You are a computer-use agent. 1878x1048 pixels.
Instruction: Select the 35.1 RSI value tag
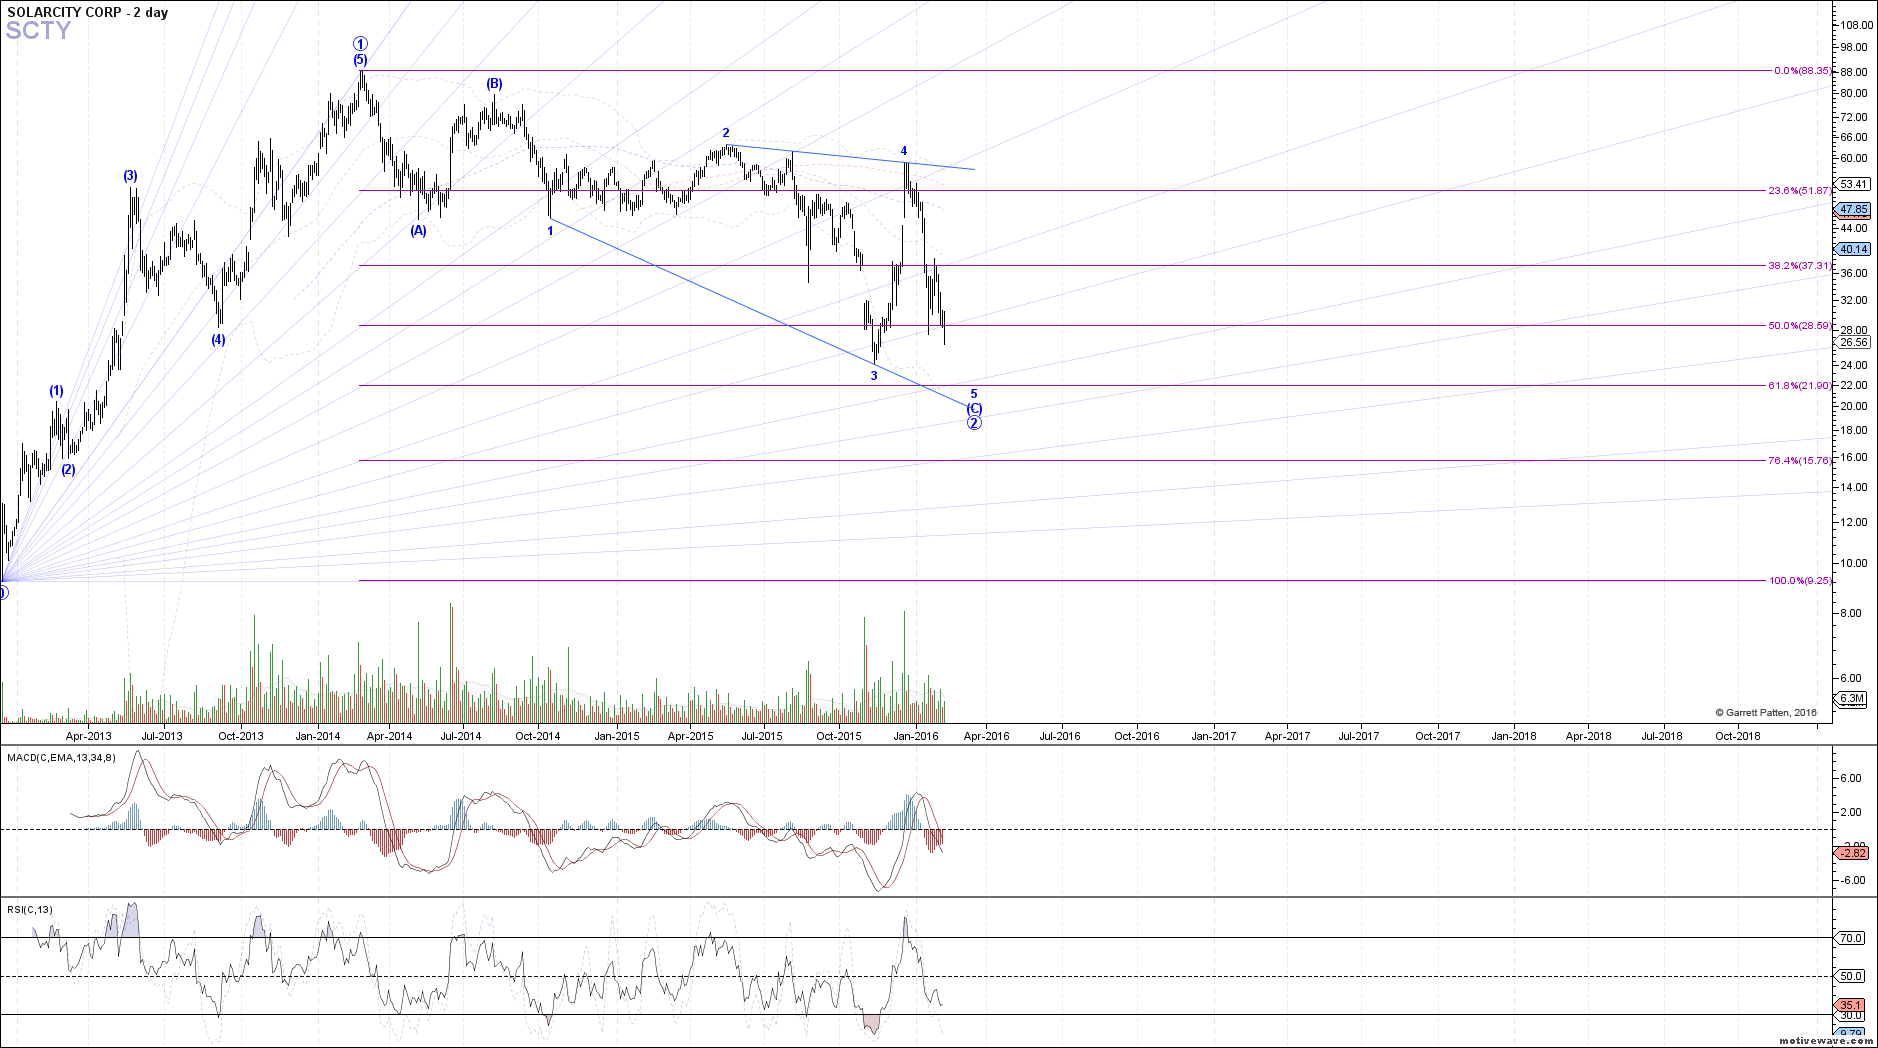[x=1851, y=1005]
